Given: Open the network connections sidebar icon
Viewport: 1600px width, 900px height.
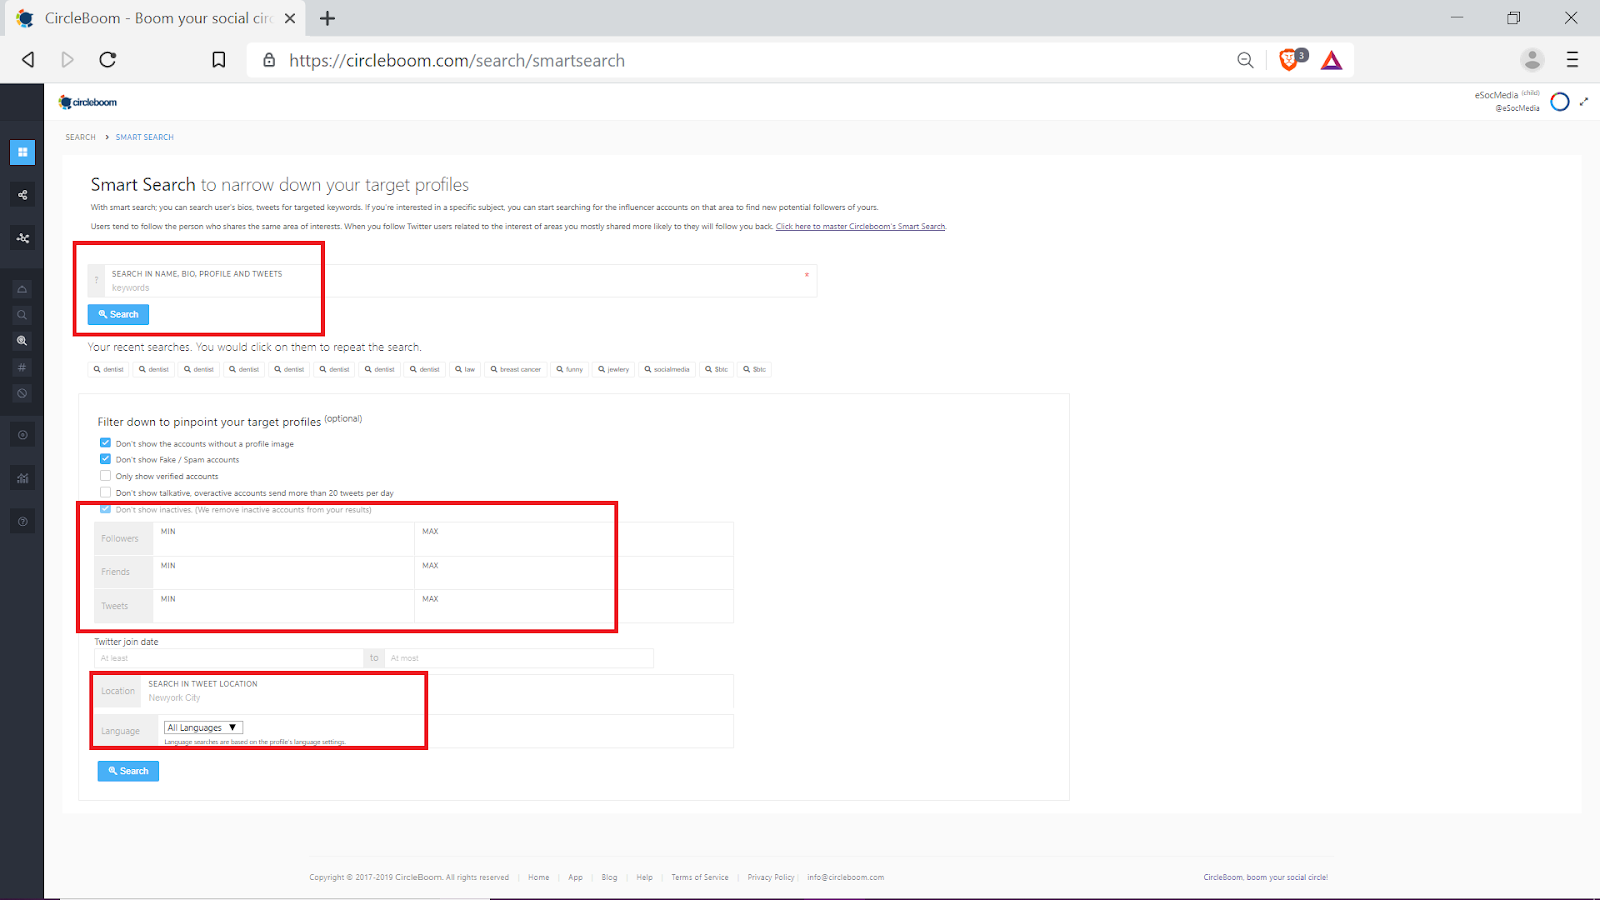Looking at the screenshot, I should tap(22, 238).
